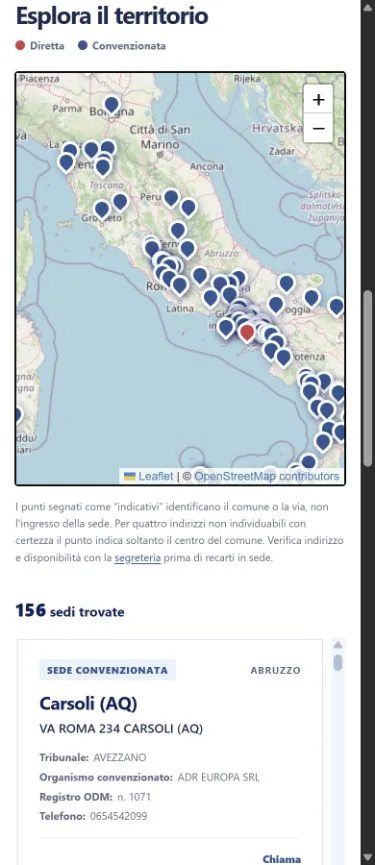Select the marker to the right of Terni
375x865 pixels.
187,249
